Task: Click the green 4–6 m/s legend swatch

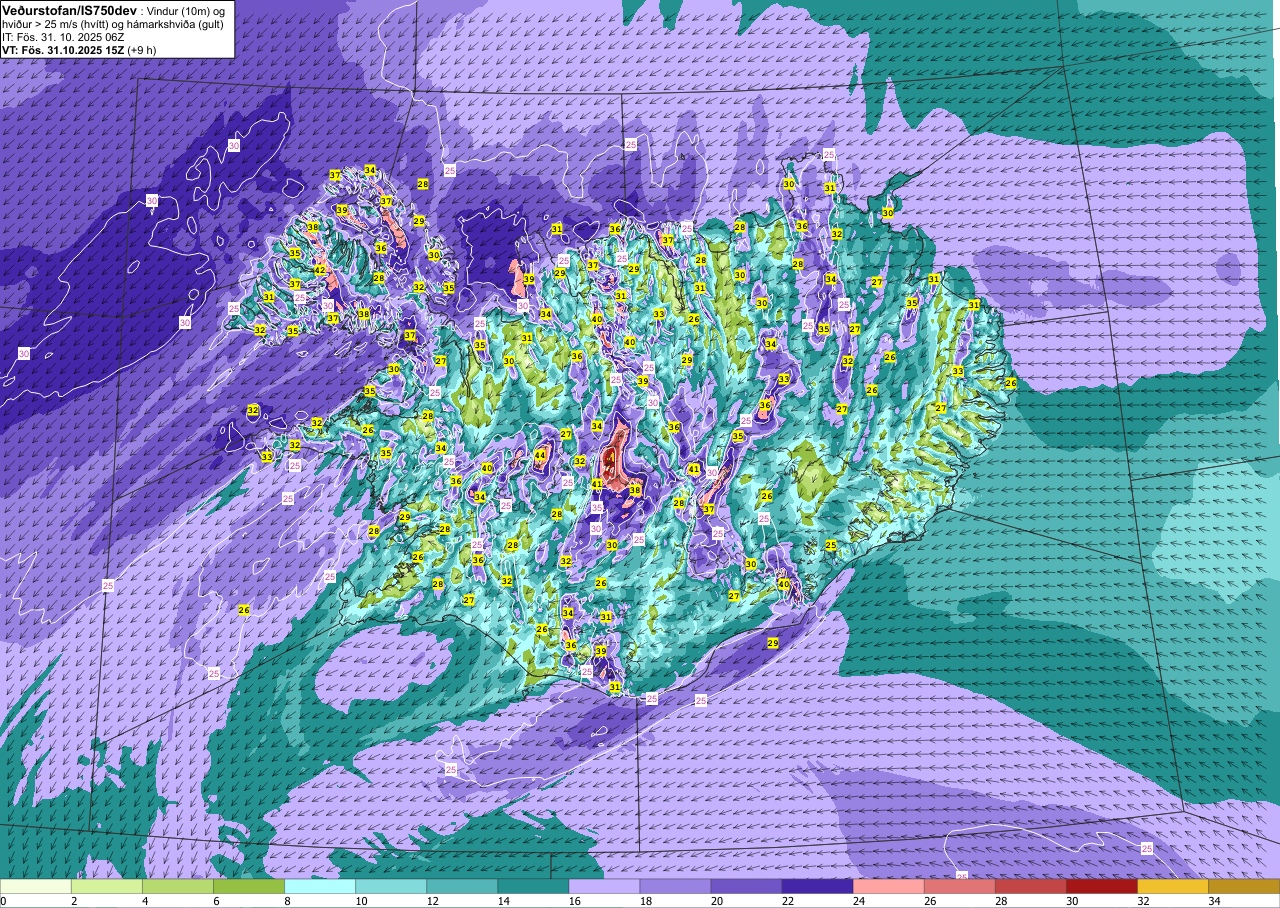Action: (x=178, y=886)
